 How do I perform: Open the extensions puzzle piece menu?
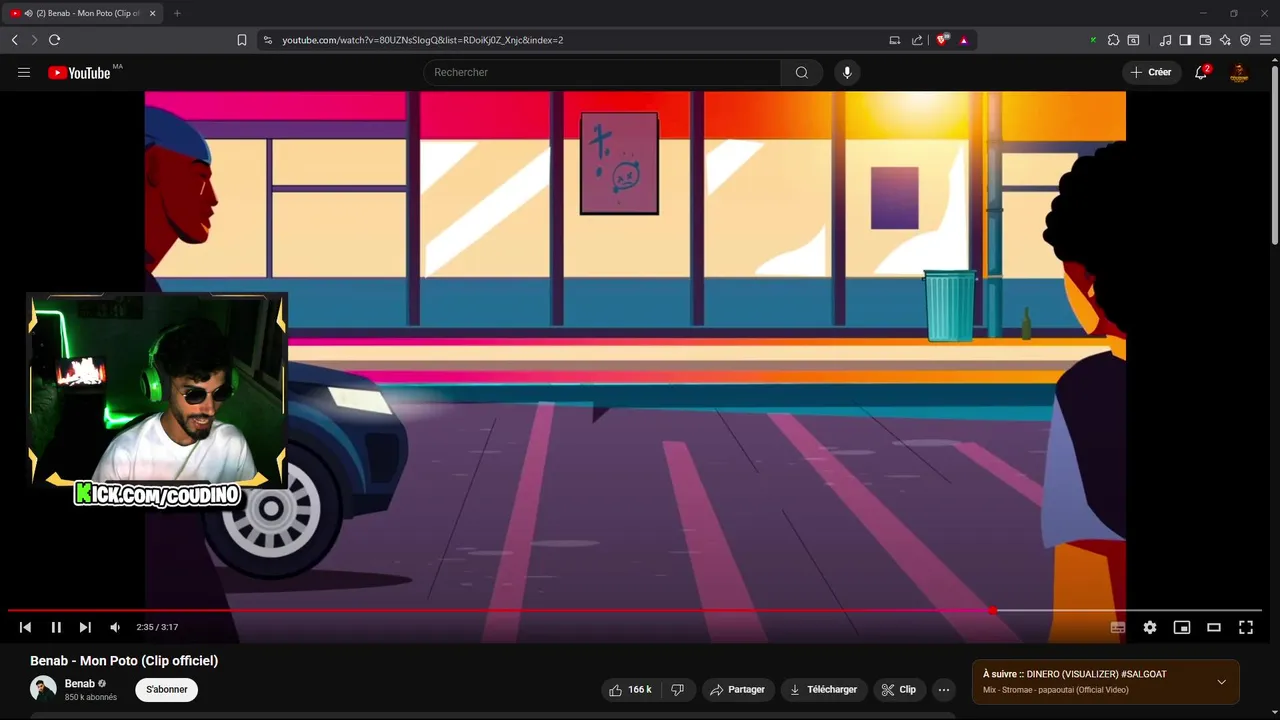[x=1113, y=40]
